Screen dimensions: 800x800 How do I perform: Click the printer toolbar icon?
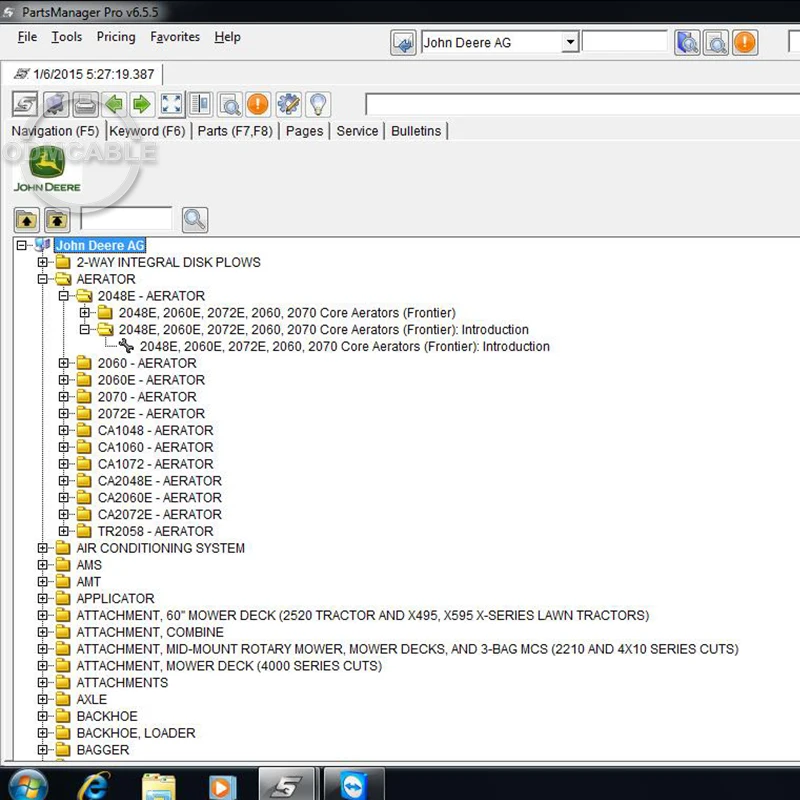click(85, 105)
